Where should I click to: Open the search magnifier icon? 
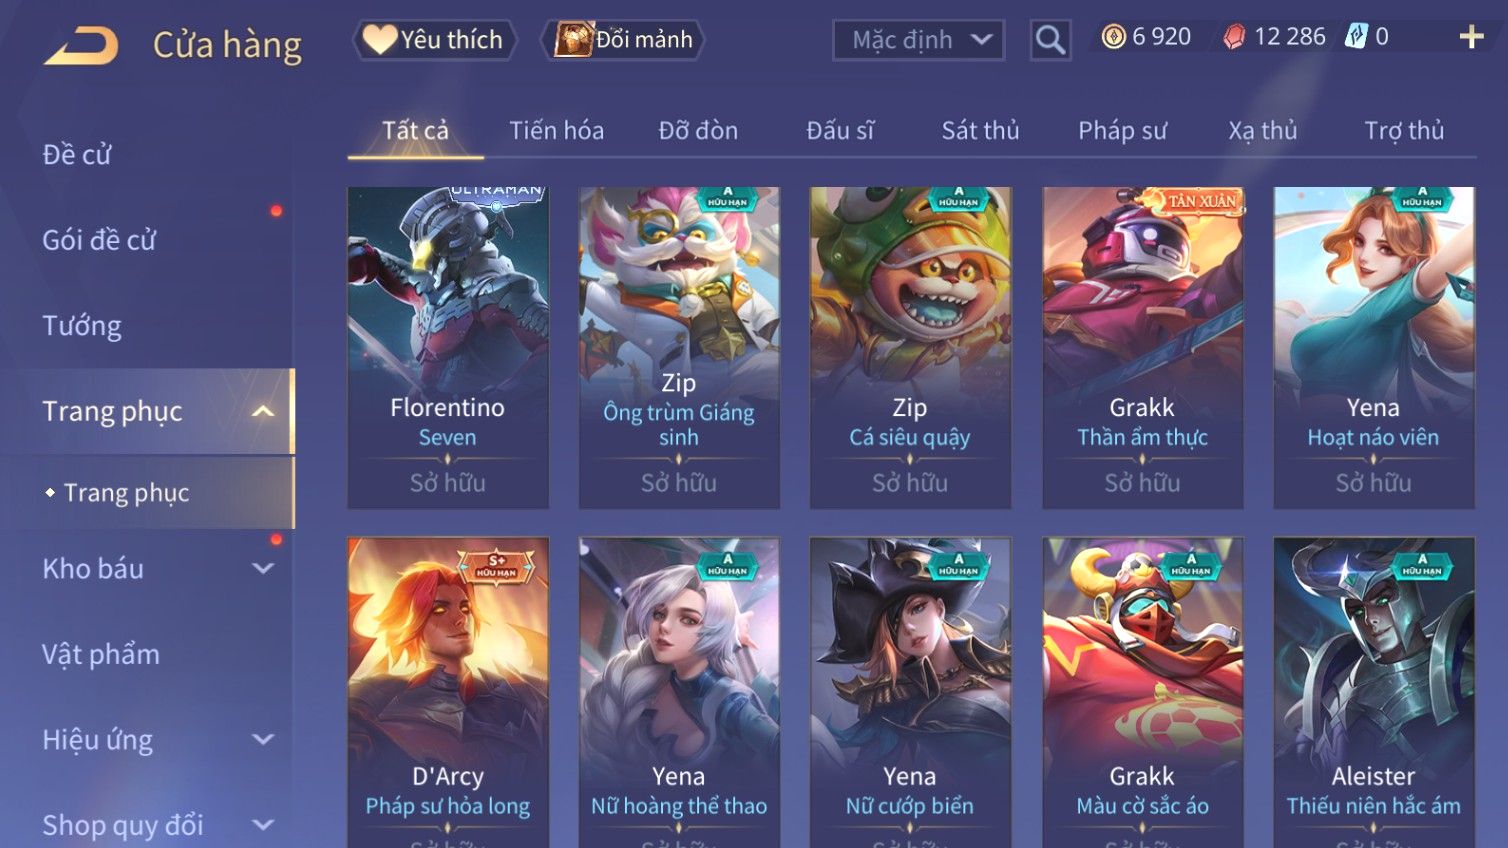(1050, 40)
